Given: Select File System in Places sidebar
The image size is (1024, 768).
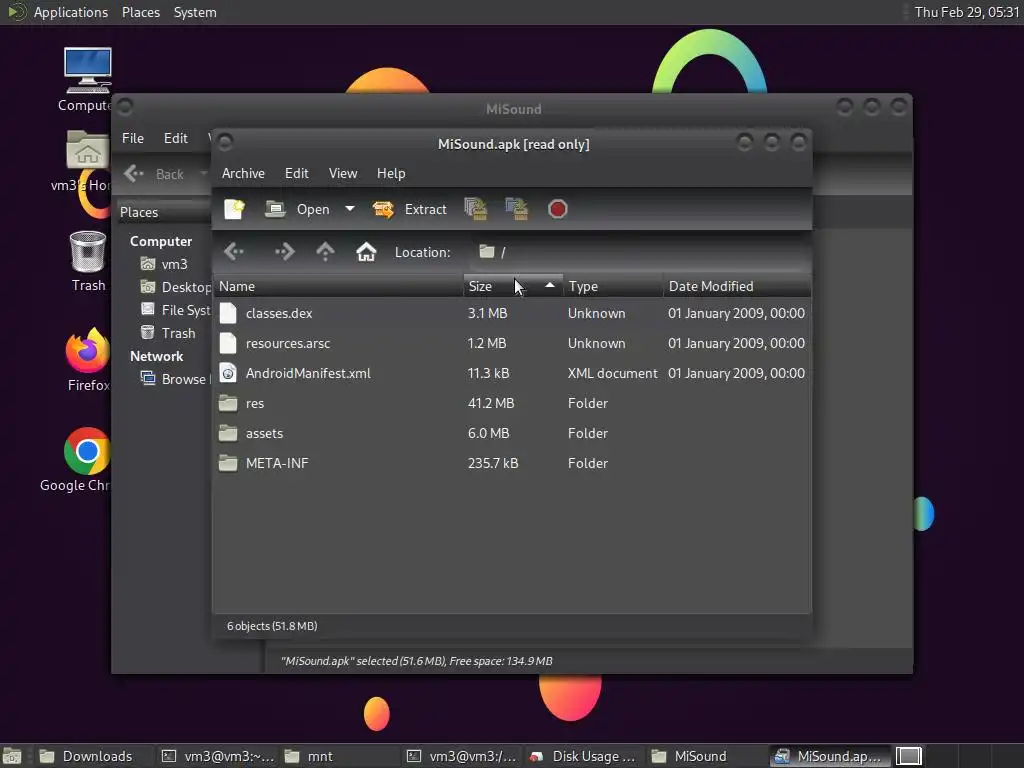Looking at the screenshot, I should (175, 310).
